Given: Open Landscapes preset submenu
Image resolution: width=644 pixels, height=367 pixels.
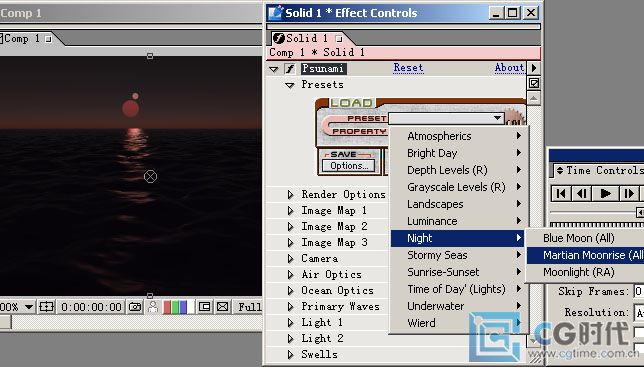Looking at the screenshot, I should click(x=457, y=204).
